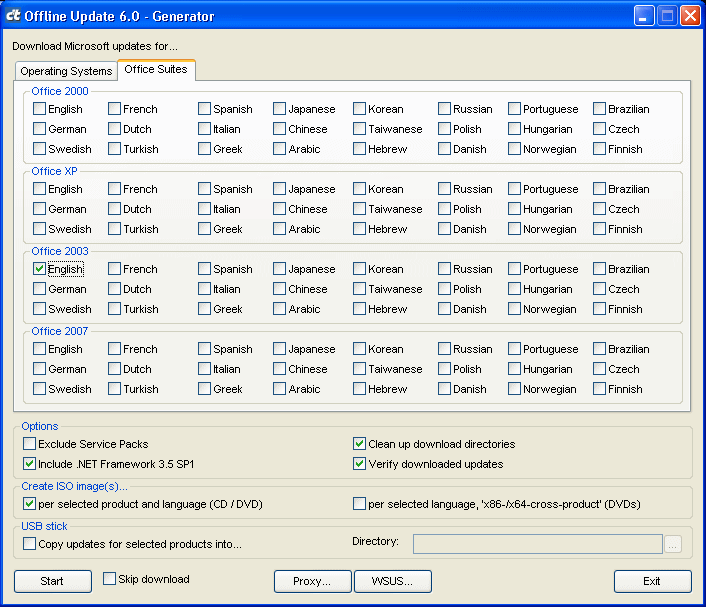Click the USB stick Directory input field
The width and height of the screenshot is (706, 607).
[538, 544]
